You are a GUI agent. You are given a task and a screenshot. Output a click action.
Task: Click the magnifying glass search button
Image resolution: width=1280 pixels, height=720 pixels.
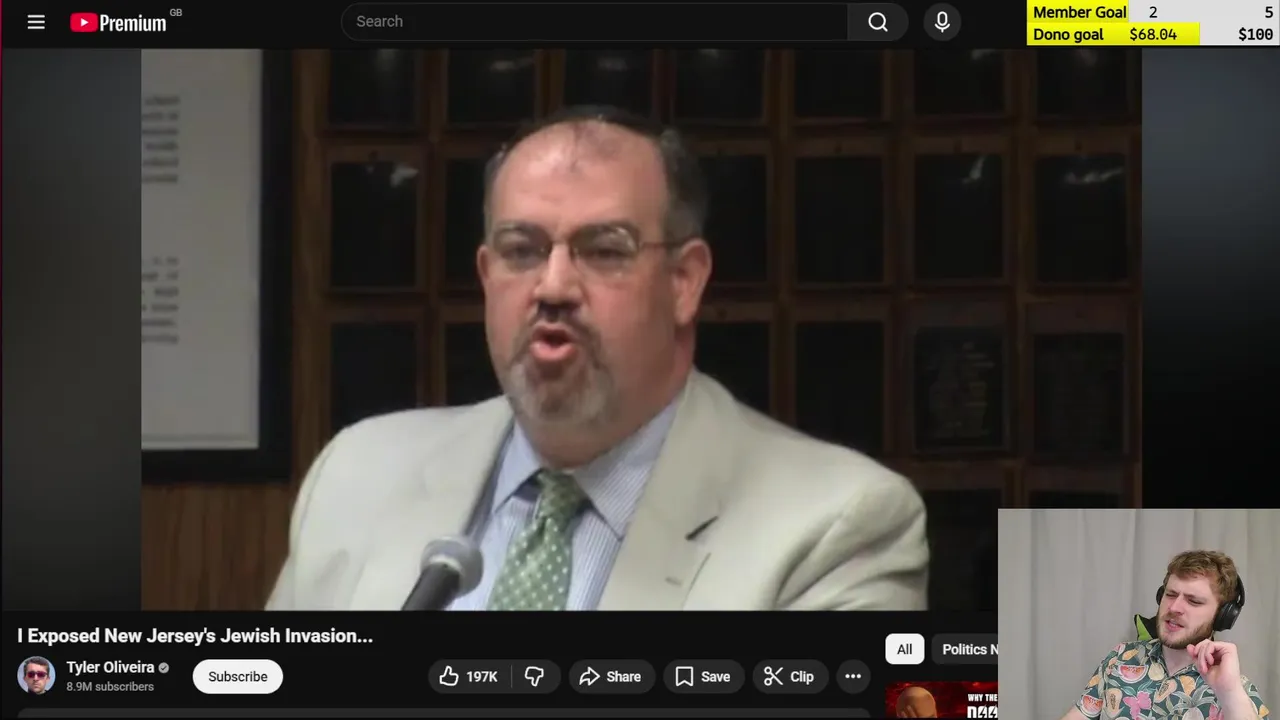878,22
